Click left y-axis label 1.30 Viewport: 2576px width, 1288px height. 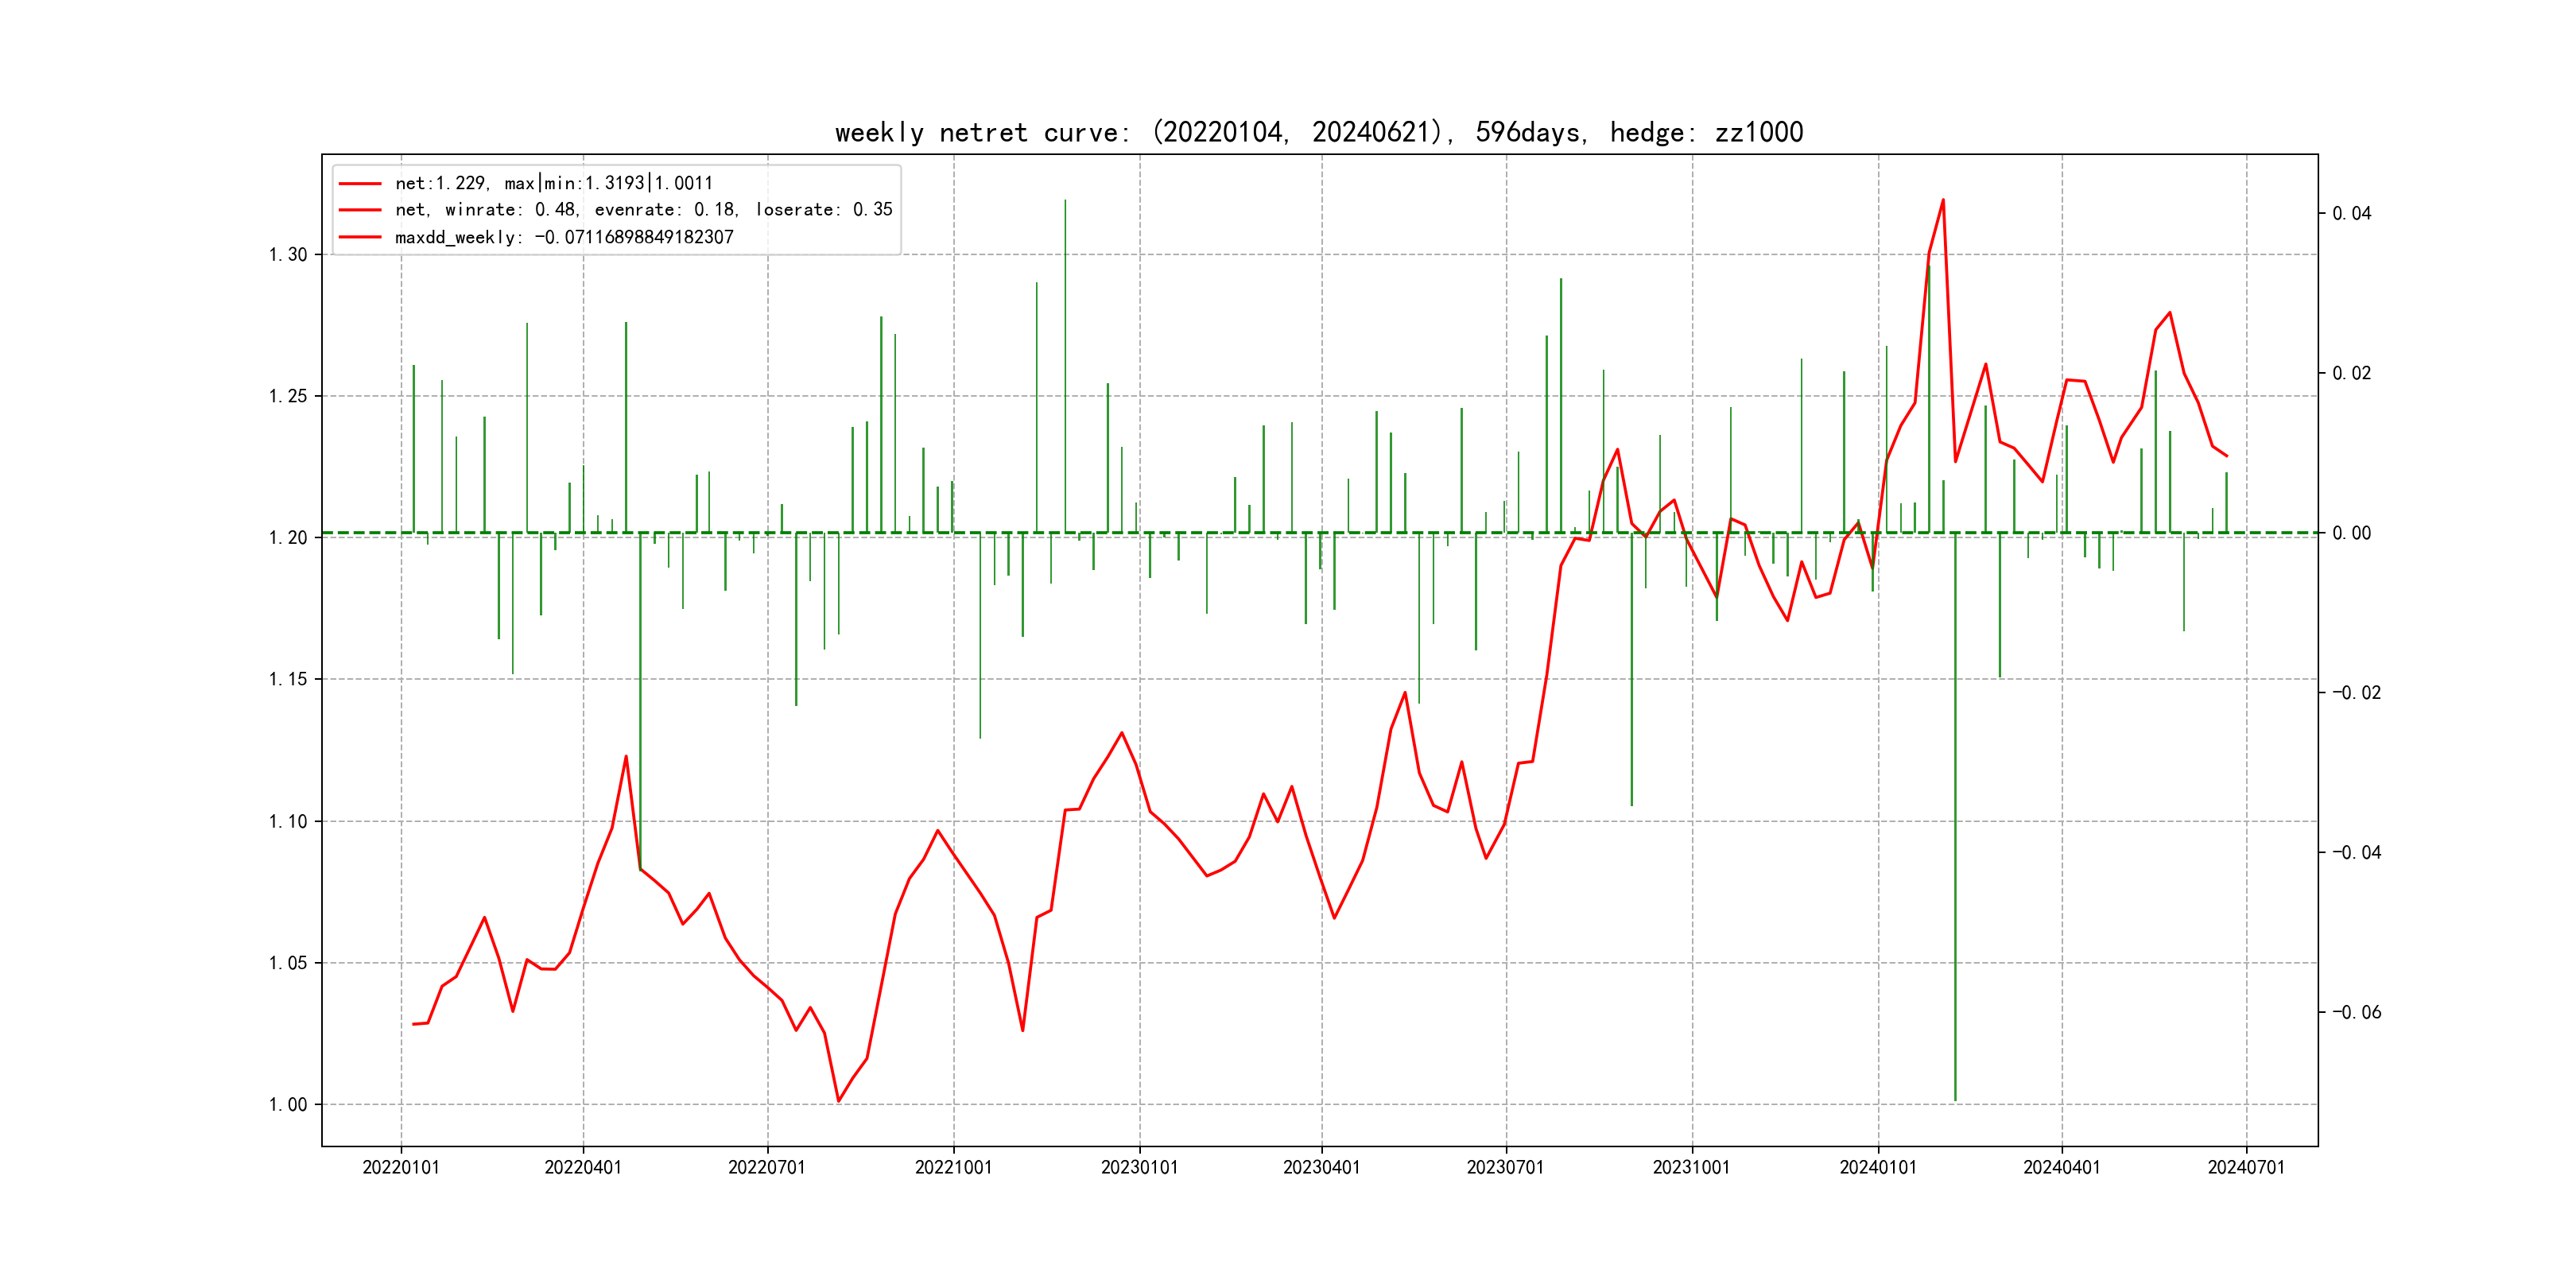click(288, 255)
